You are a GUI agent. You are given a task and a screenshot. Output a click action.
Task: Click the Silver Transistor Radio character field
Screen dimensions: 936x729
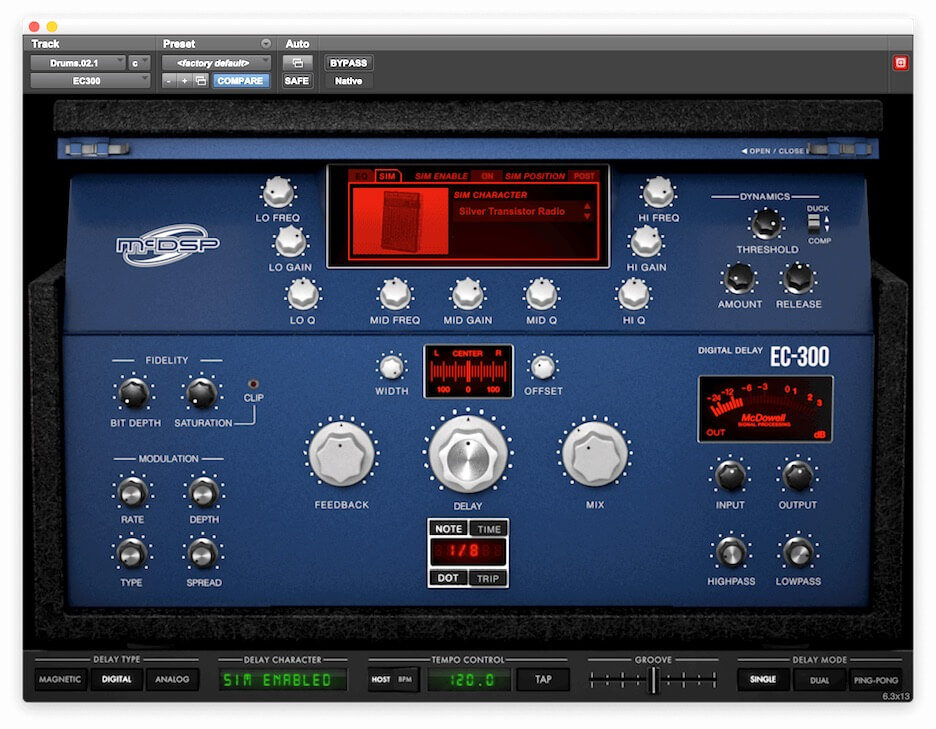[x=517, y=211]
